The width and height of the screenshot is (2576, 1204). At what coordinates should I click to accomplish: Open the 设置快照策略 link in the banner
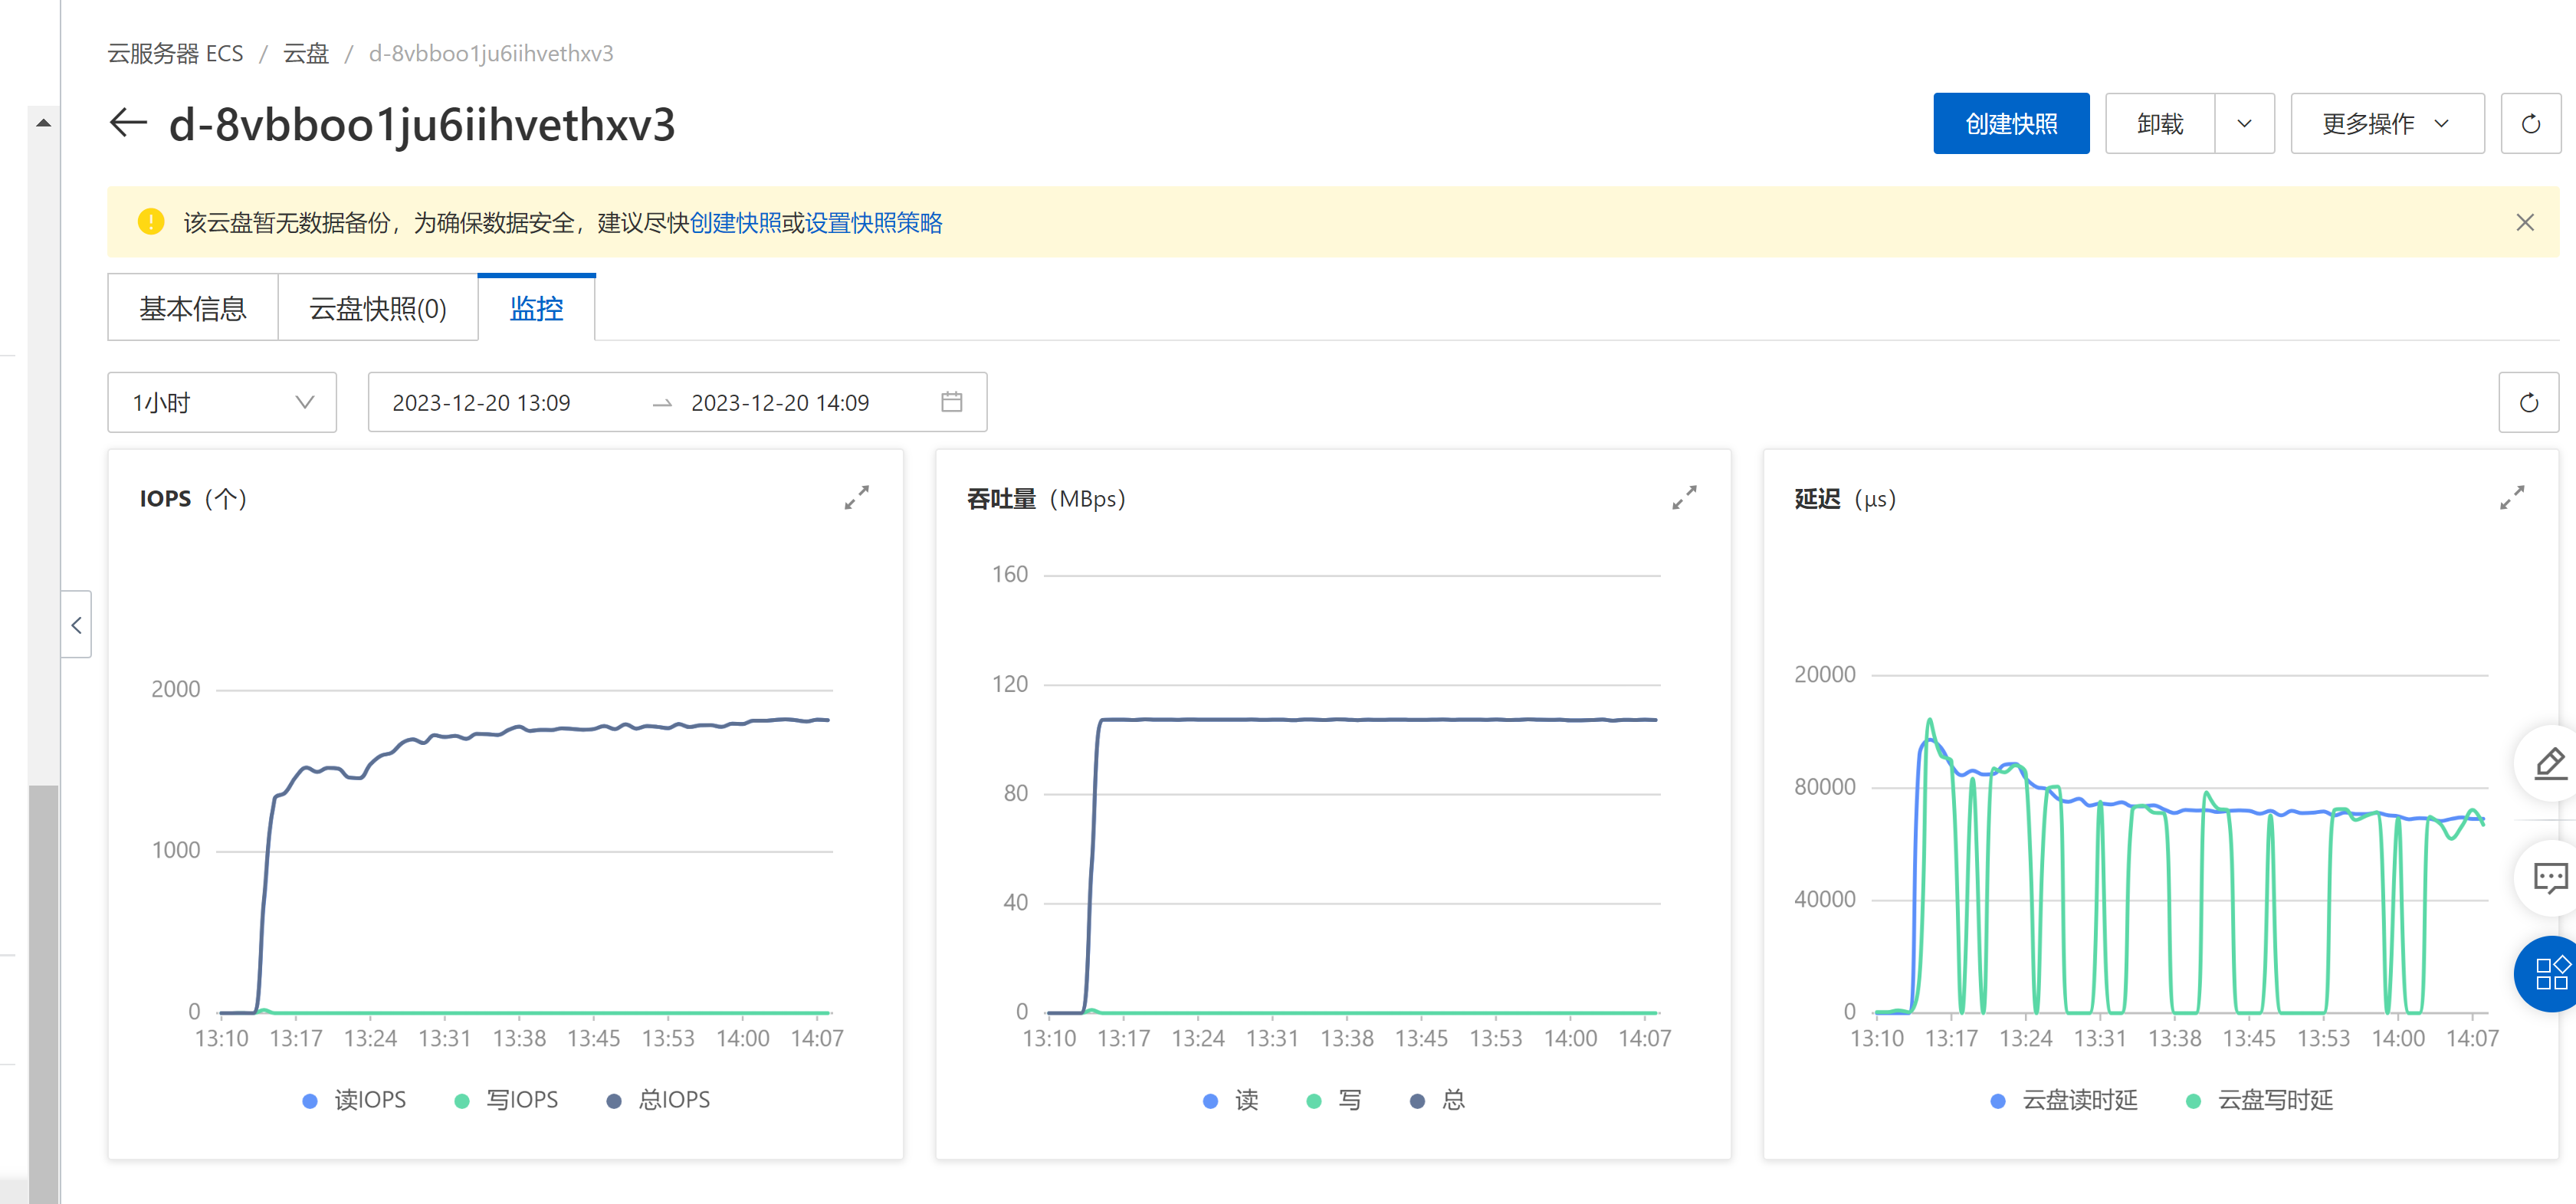pos(873,223)
